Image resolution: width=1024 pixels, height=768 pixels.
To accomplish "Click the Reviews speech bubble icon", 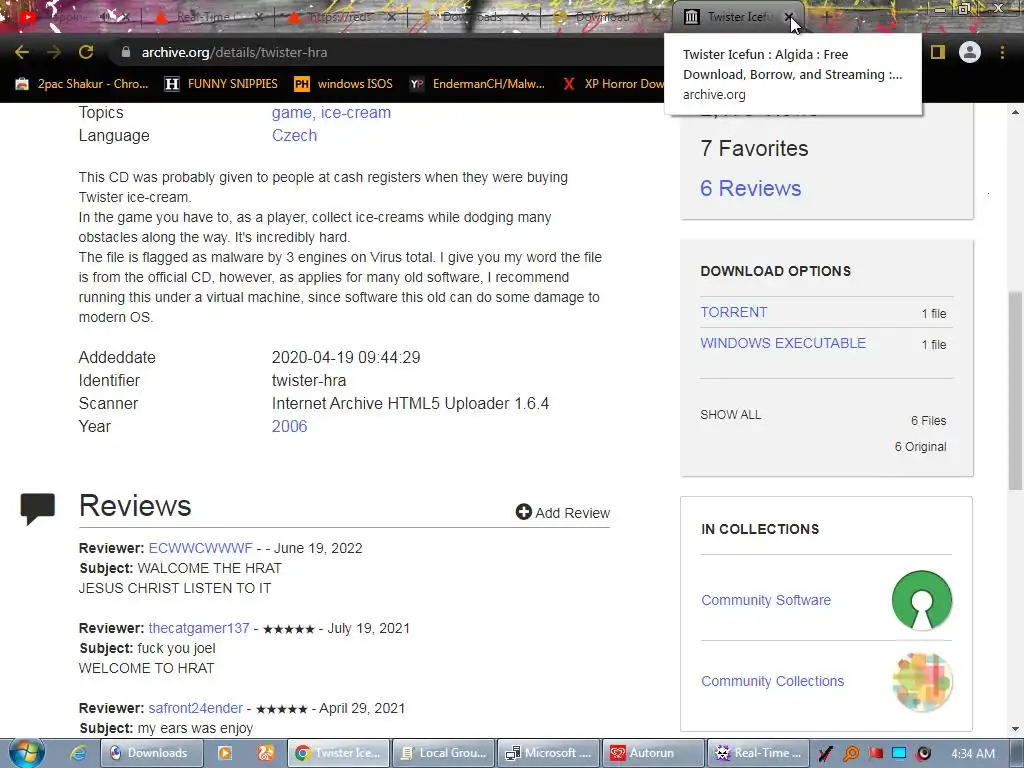I will tap(37, 509).
